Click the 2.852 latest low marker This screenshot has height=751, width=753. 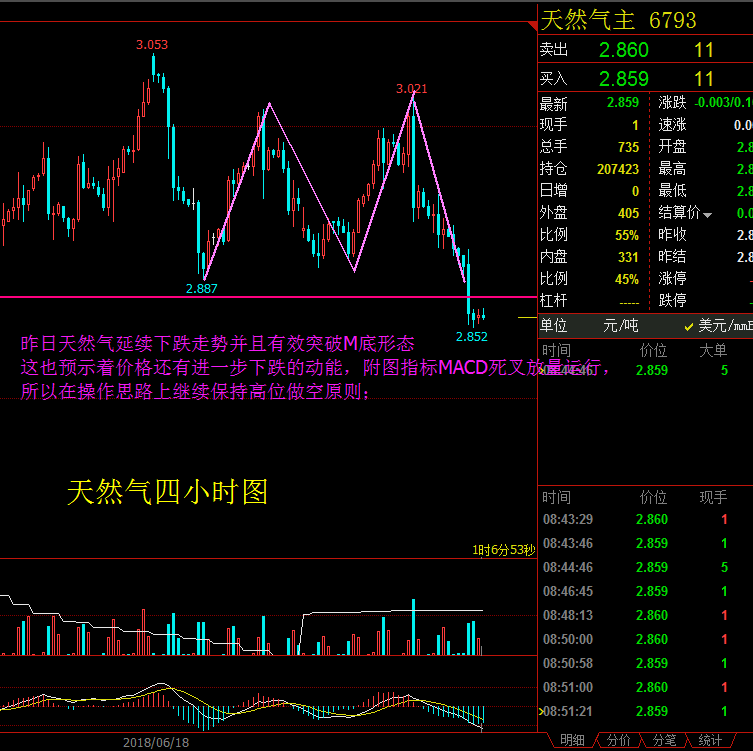click(471, 336)
